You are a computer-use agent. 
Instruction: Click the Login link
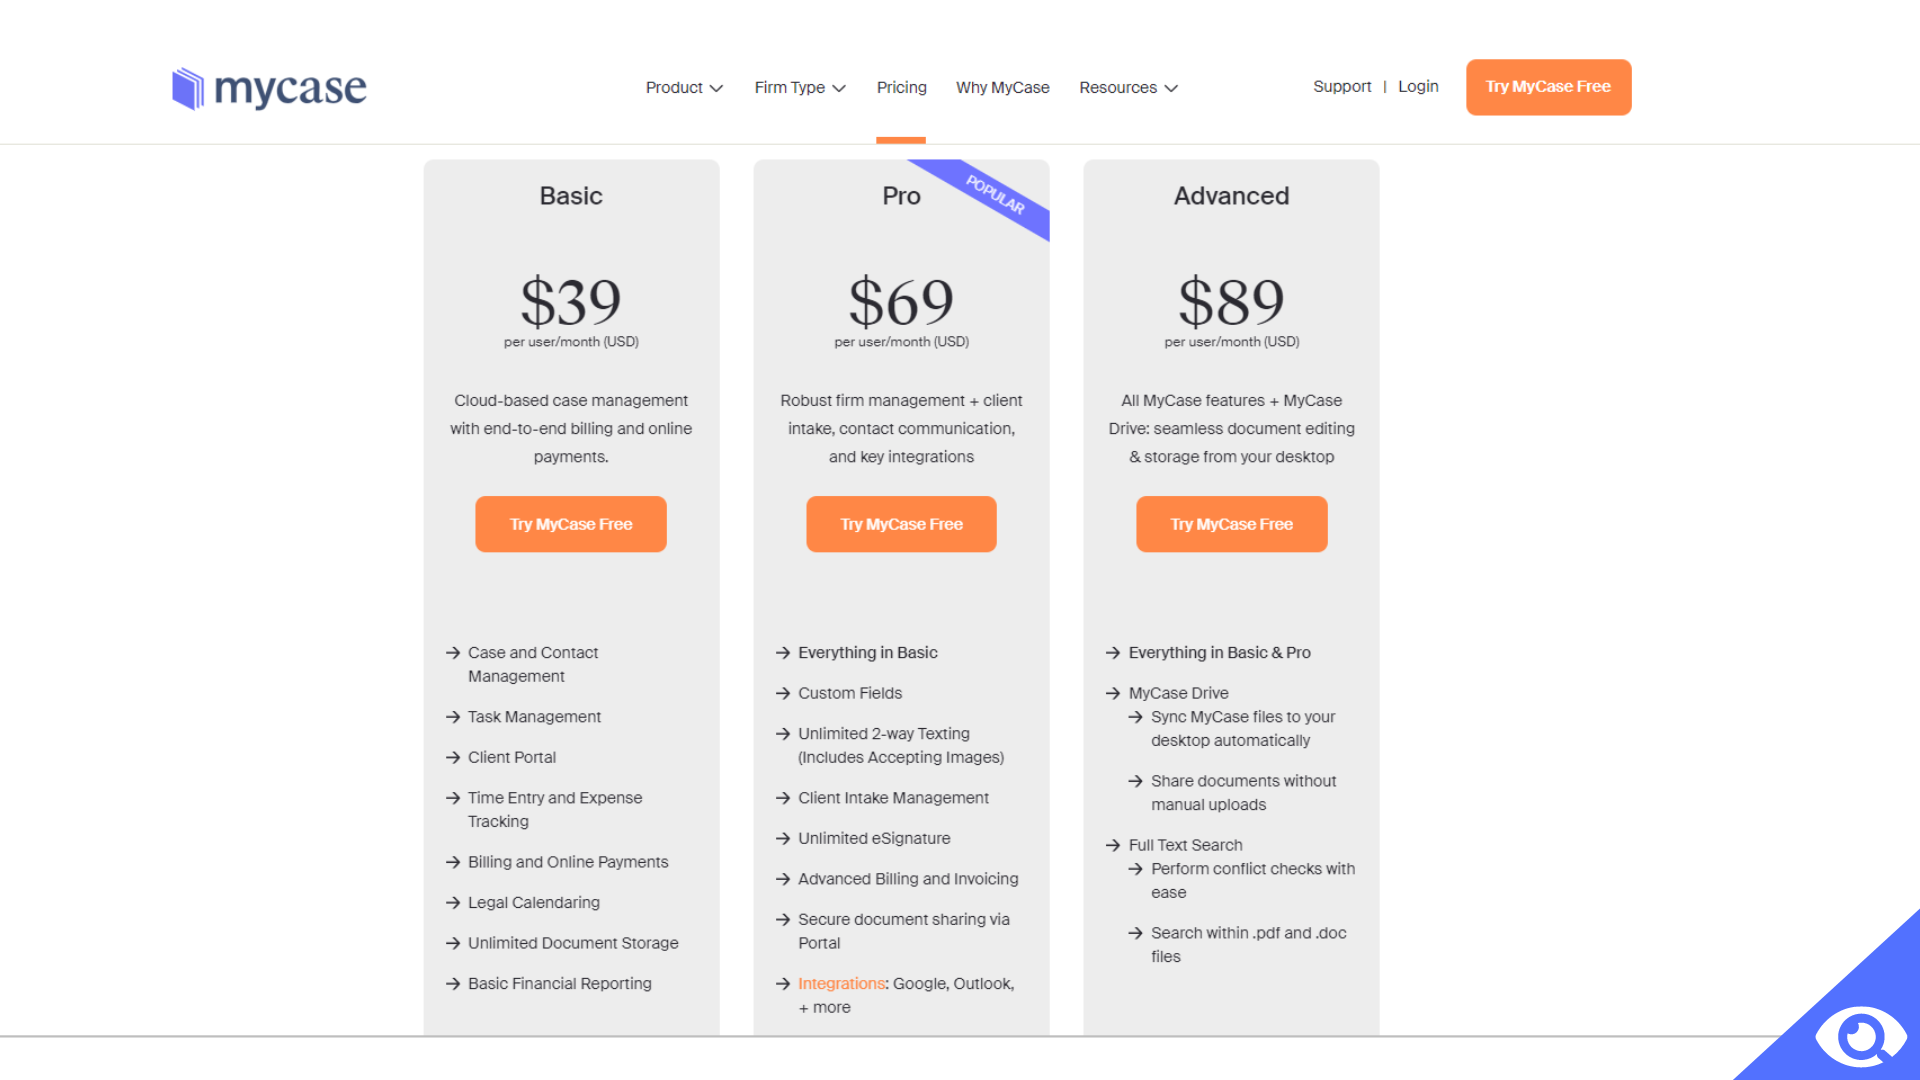[x=1419, y=86]
